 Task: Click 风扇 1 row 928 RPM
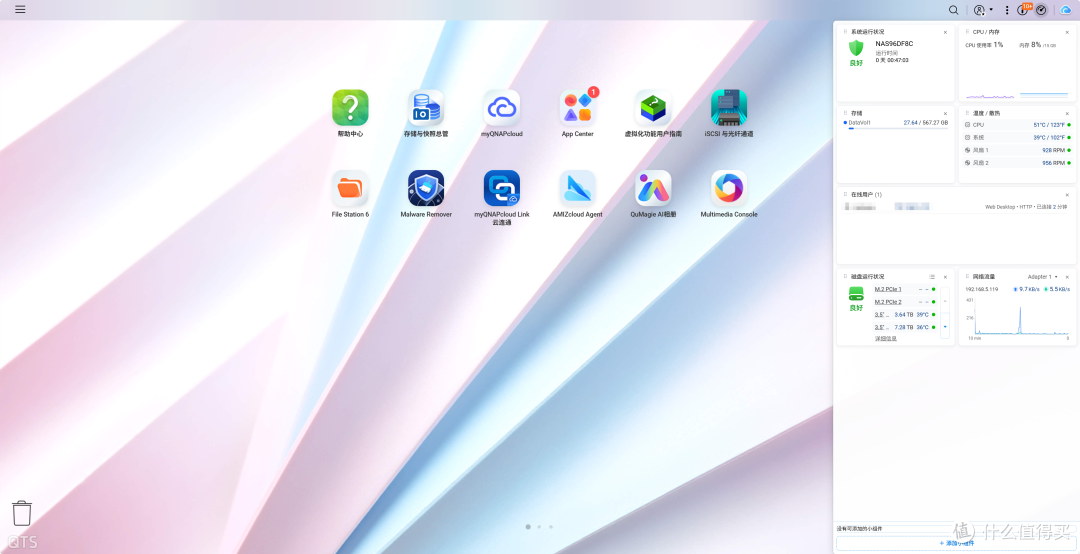pyautogui.click(x=1017, y=150)
